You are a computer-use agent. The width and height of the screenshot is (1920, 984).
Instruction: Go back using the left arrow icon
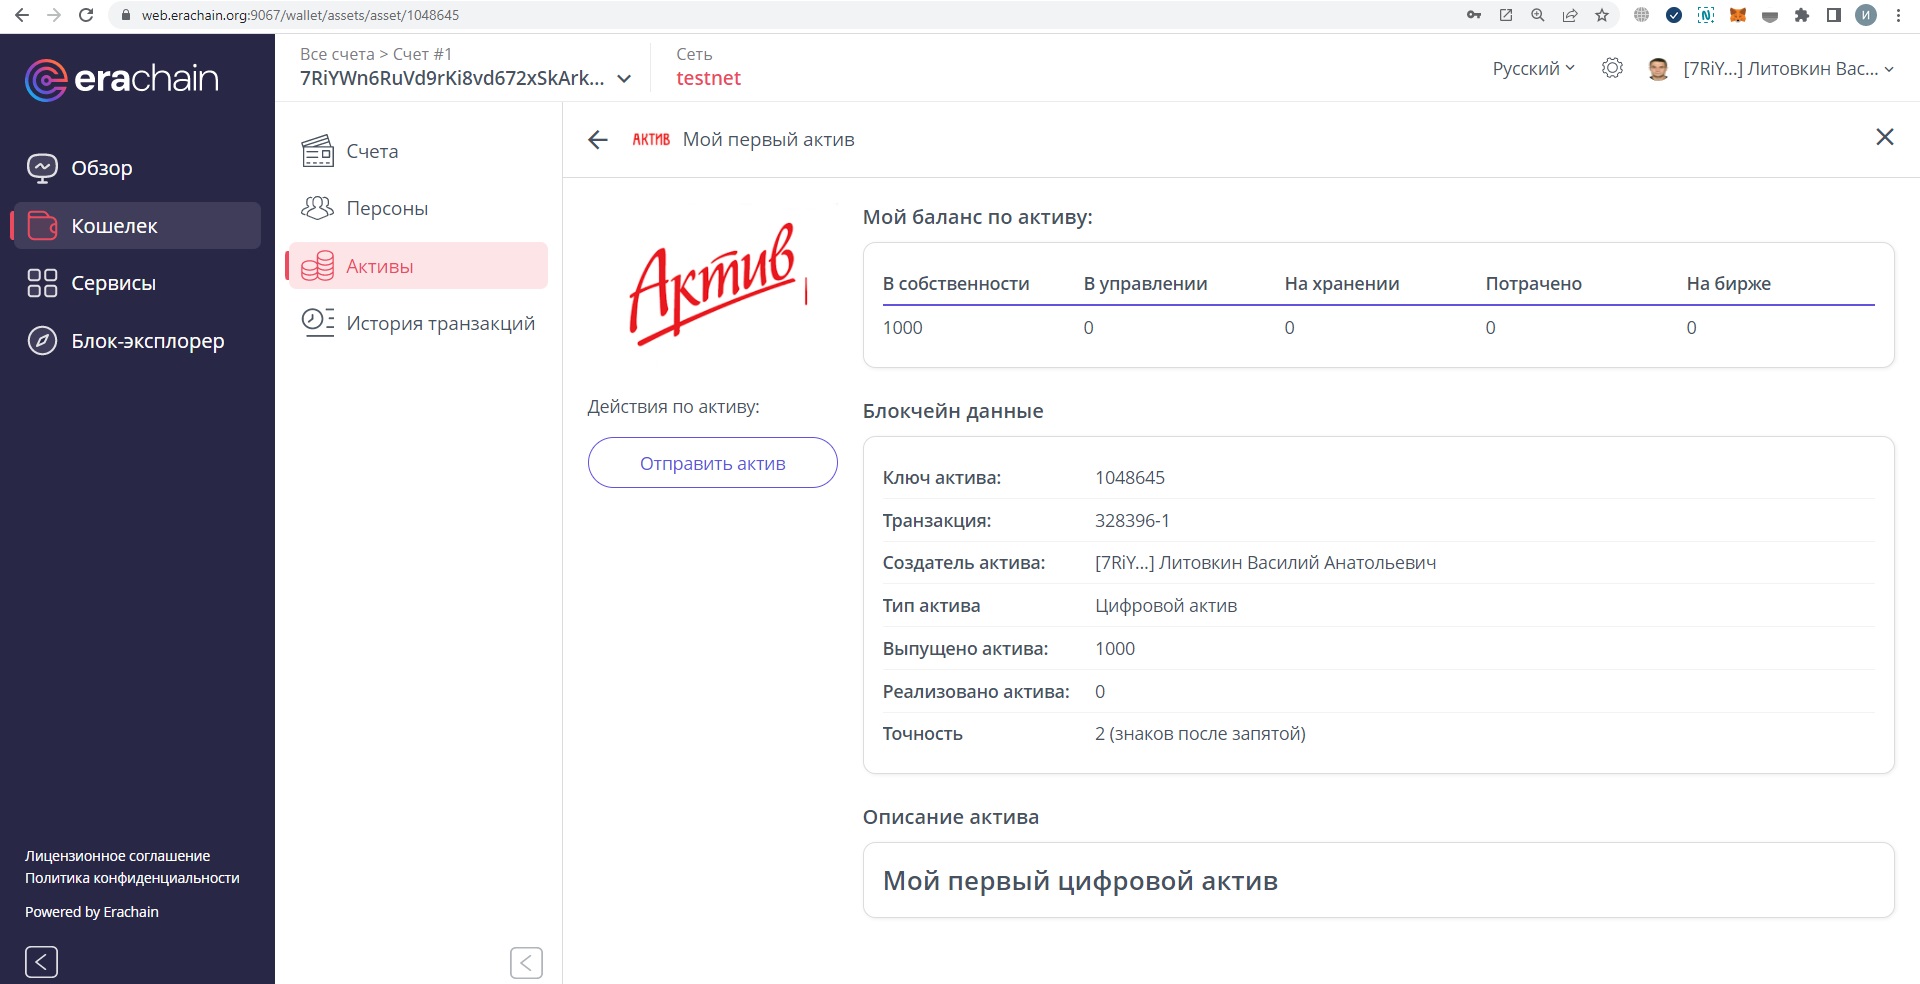[598, 140]
